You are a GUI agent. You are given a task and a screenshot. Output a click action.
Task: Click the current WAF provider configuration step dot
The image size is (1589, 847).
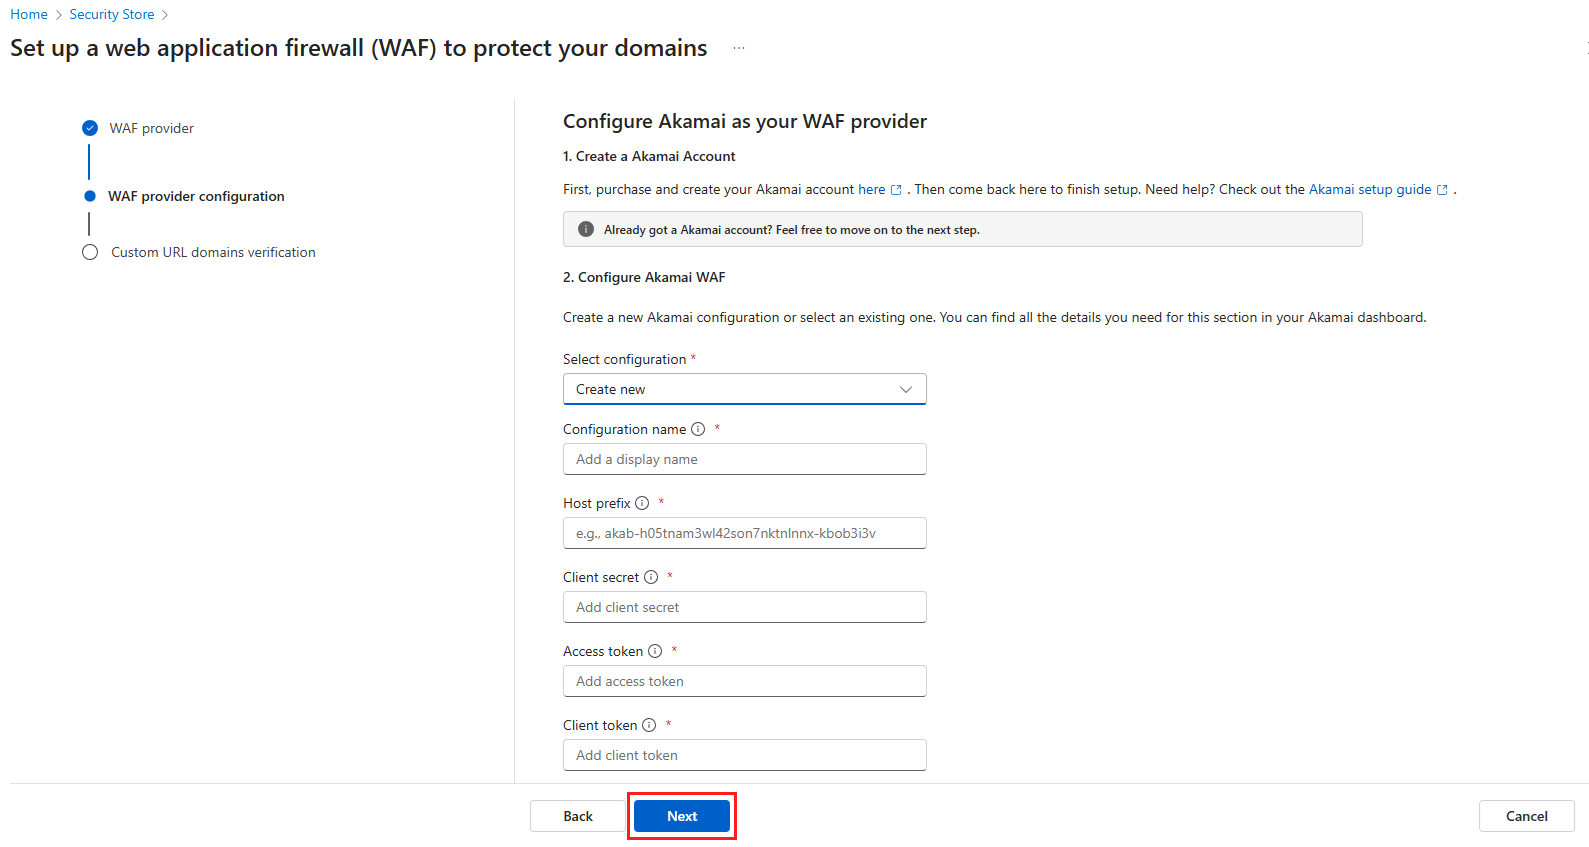click(90, 196)
